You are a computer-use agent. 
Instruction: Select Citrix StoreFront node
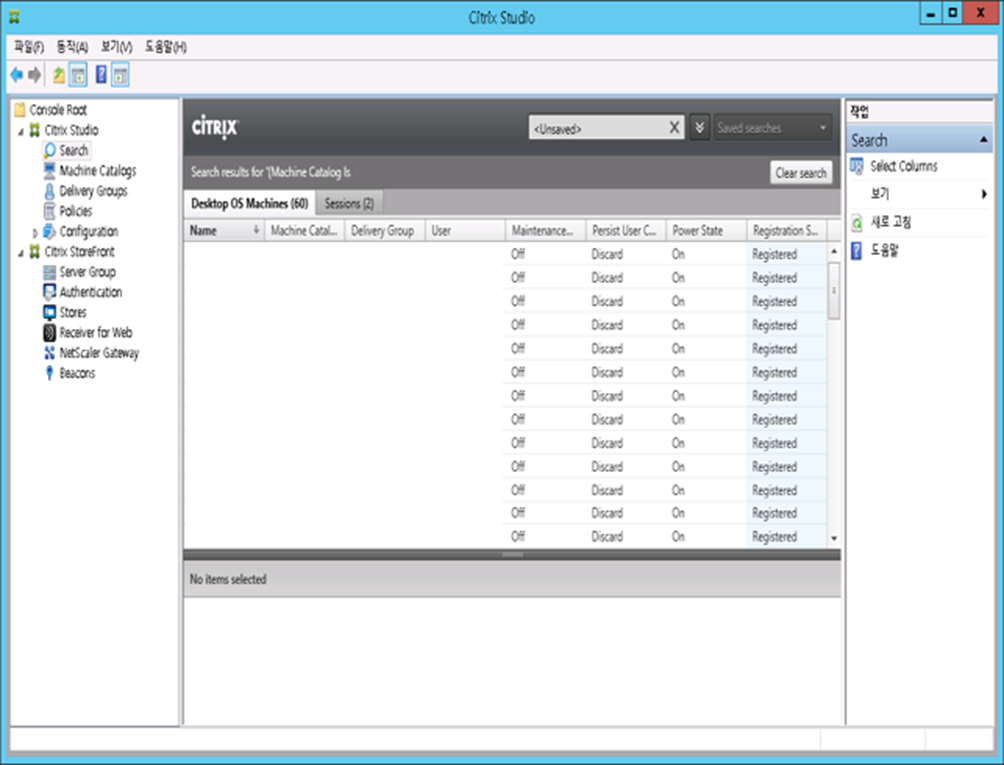pos(79,252)
